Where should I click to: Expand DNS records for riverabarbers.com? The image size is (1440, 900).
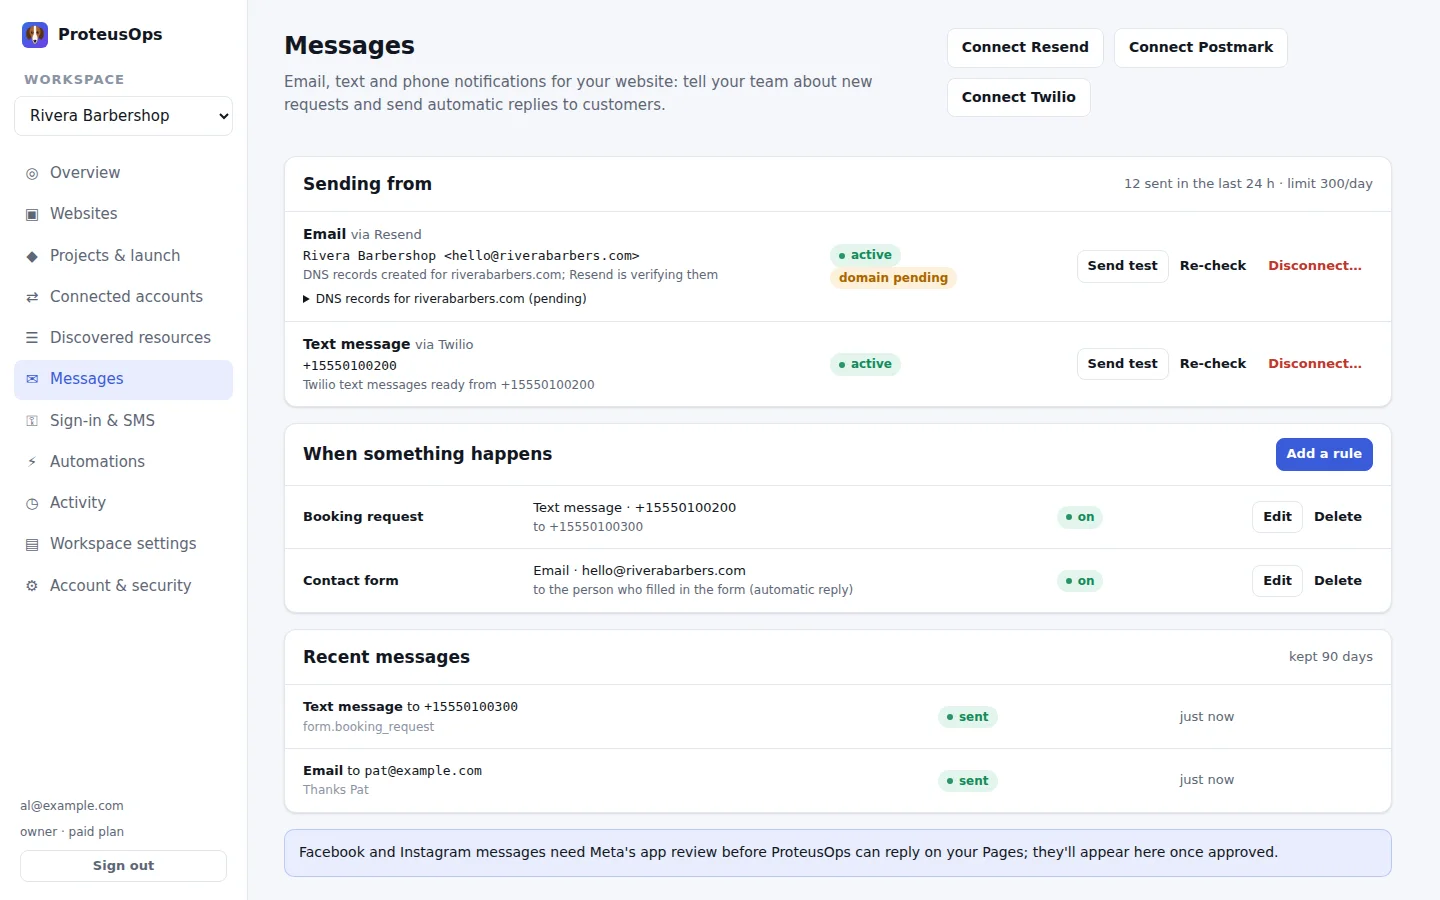(445, 299)
